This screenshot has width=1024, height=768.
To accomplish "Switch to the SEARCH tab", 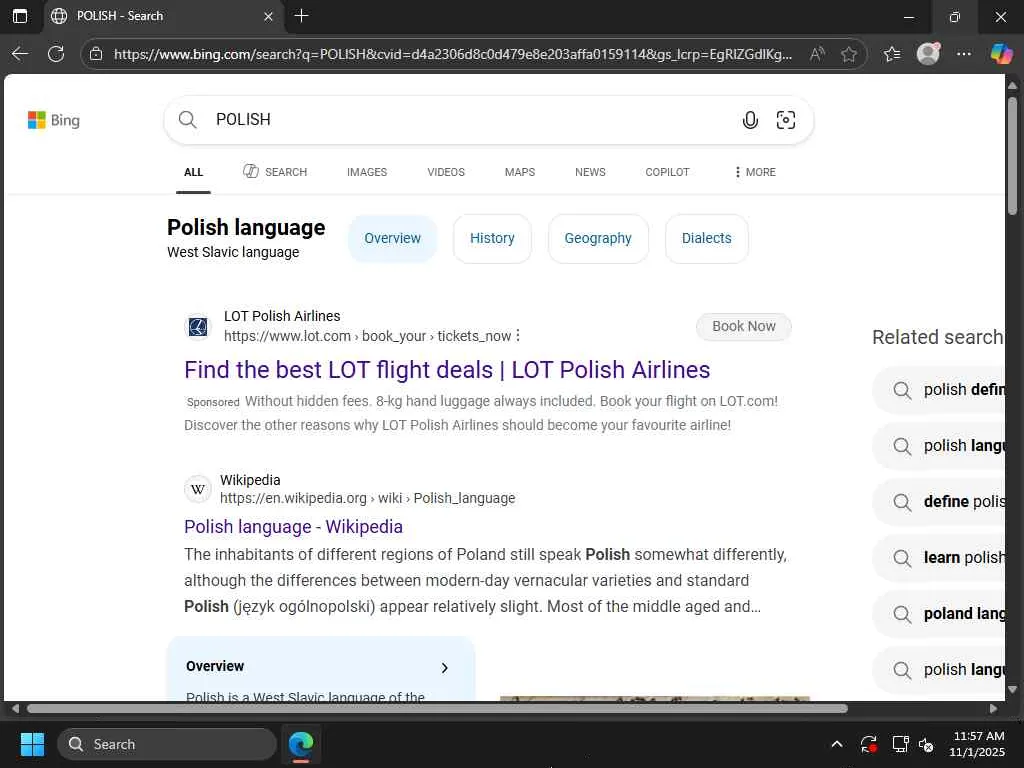I will tap(275, 172).
